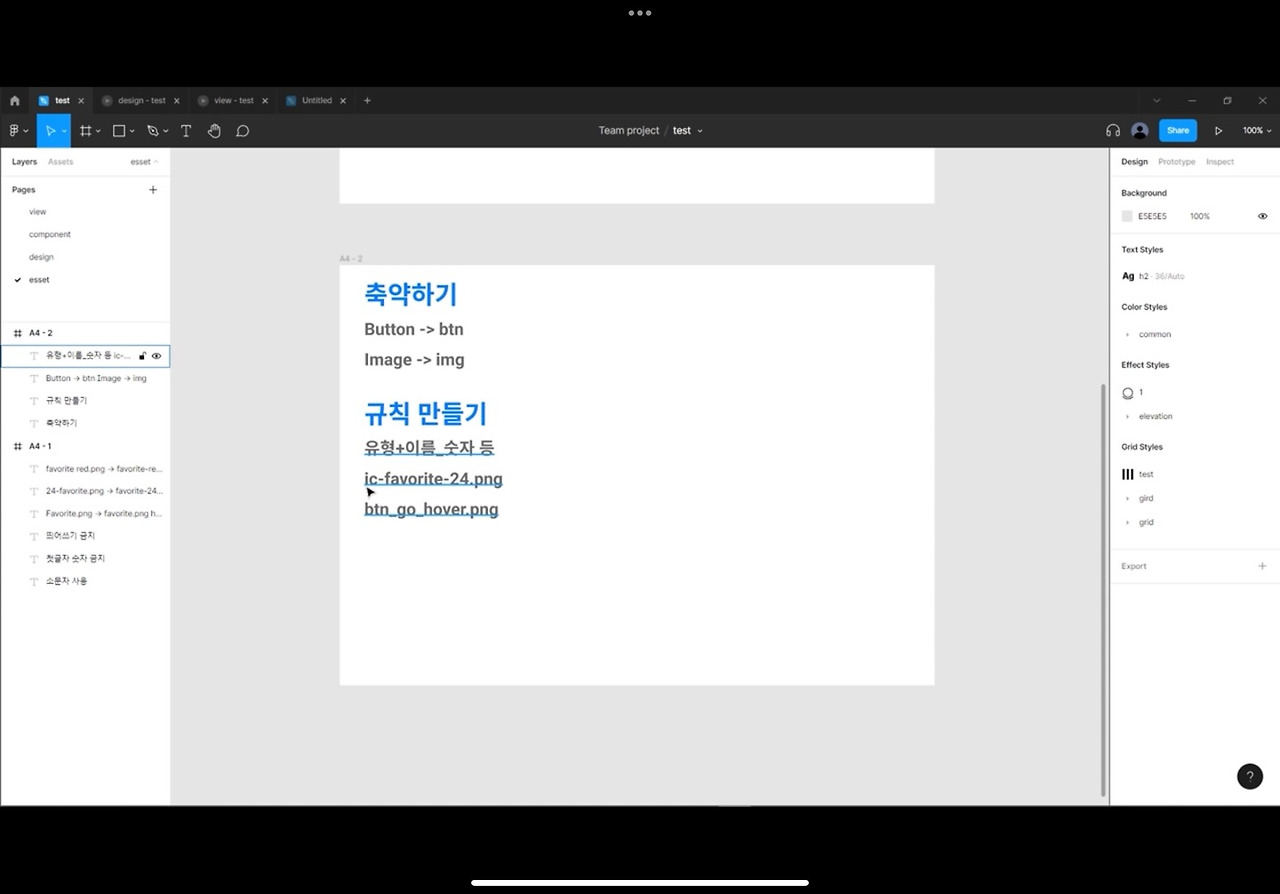Toggle the lock on the selected layer
This screenshot has width=1280, height=894.
(142, 356)
